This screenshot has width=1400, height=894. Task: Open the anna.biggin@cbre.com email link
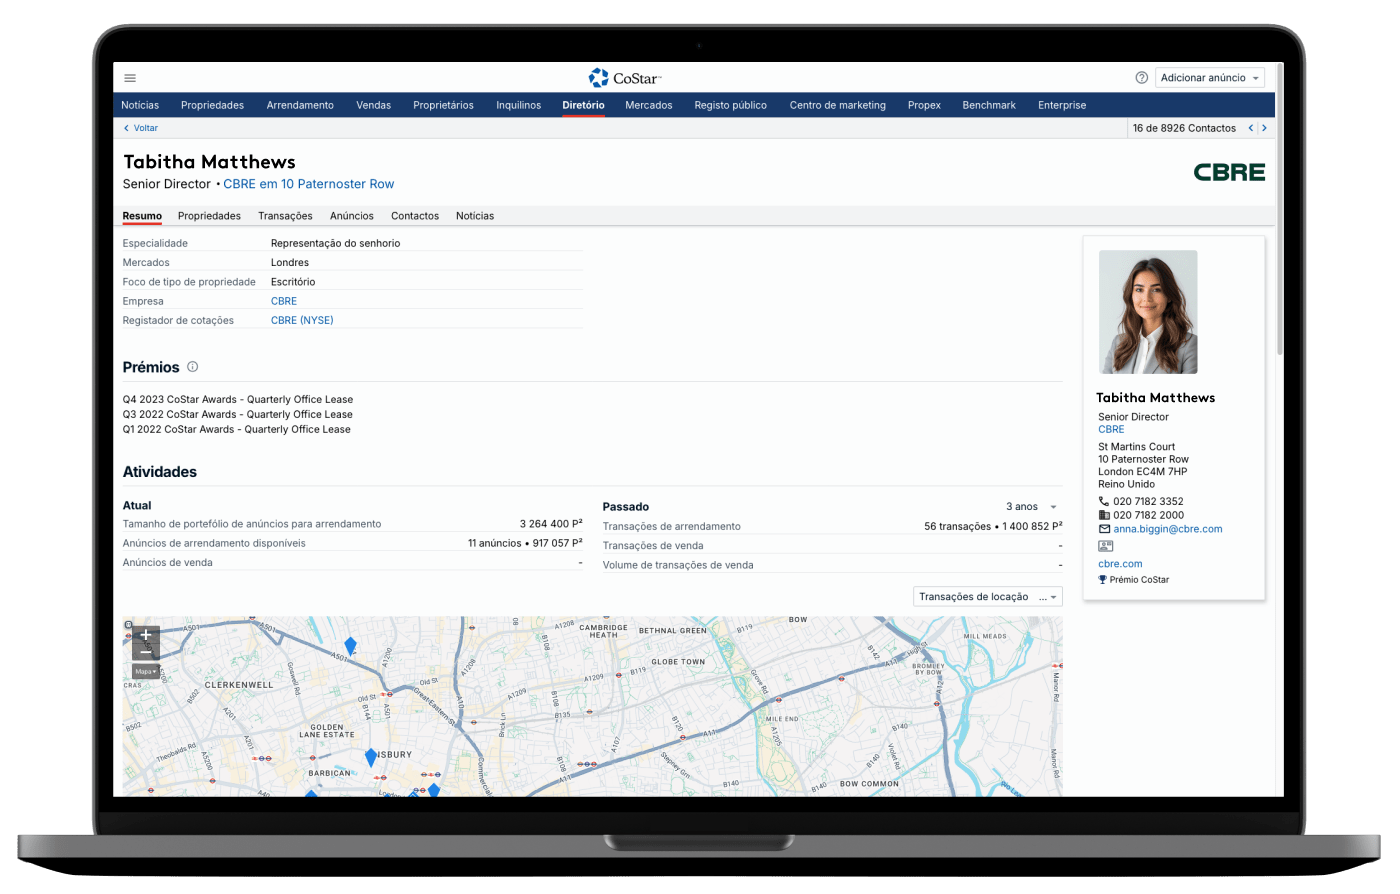tap(1167, 529)
